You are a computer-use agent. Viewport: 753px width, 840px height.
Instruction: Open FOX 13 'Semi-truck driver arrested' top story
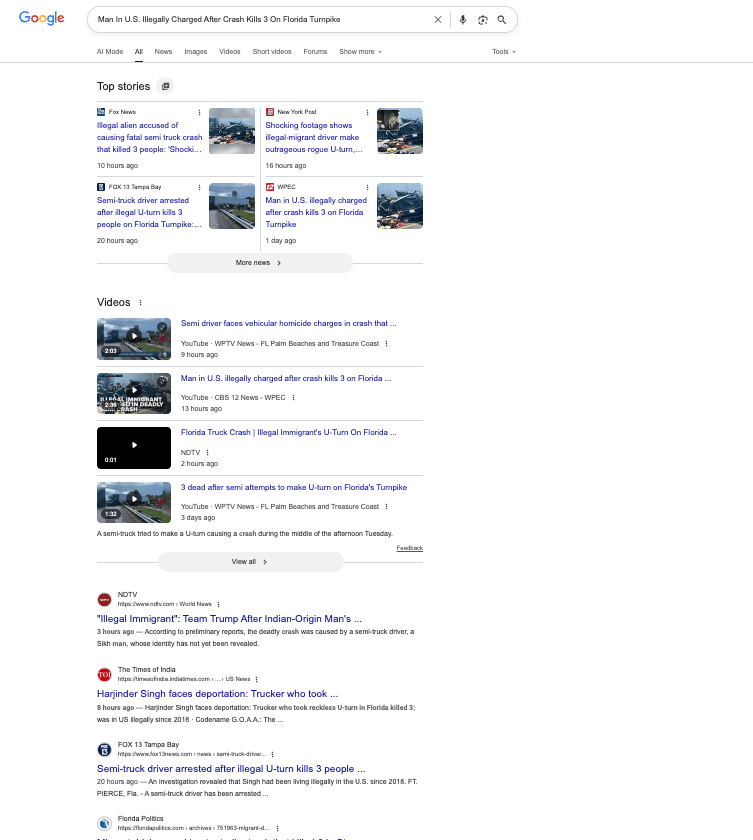point(149,212)
